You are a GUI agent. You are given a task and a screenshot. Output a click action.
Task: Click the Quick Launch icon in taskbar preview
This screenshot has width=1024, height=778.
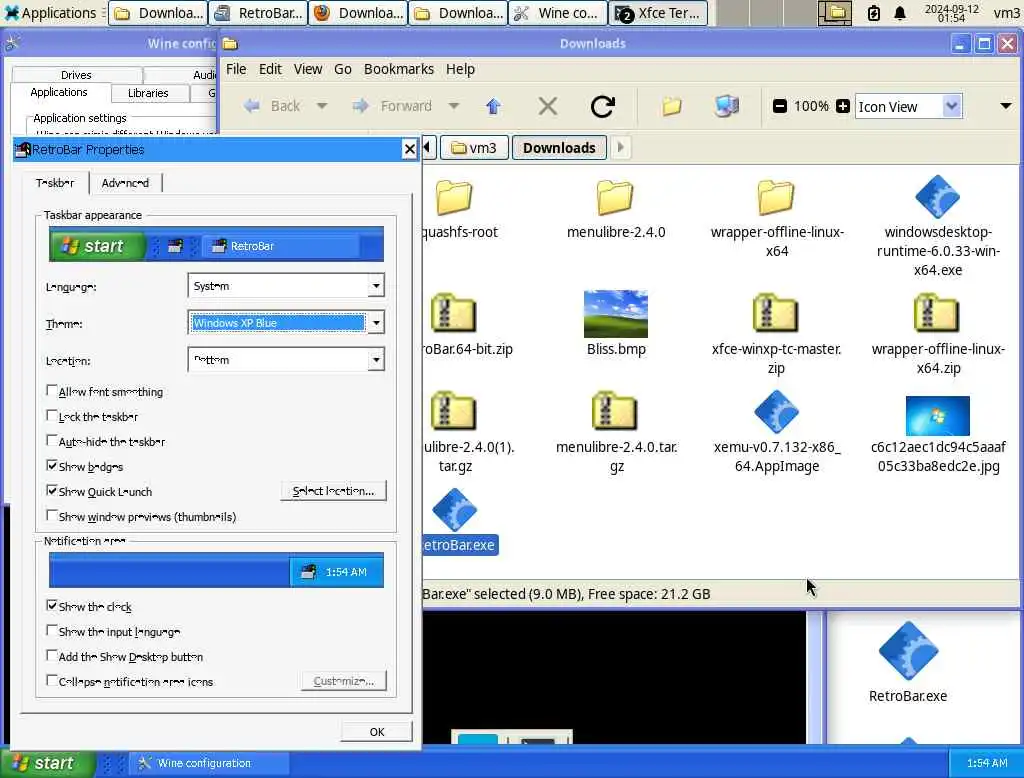point(175,246)
